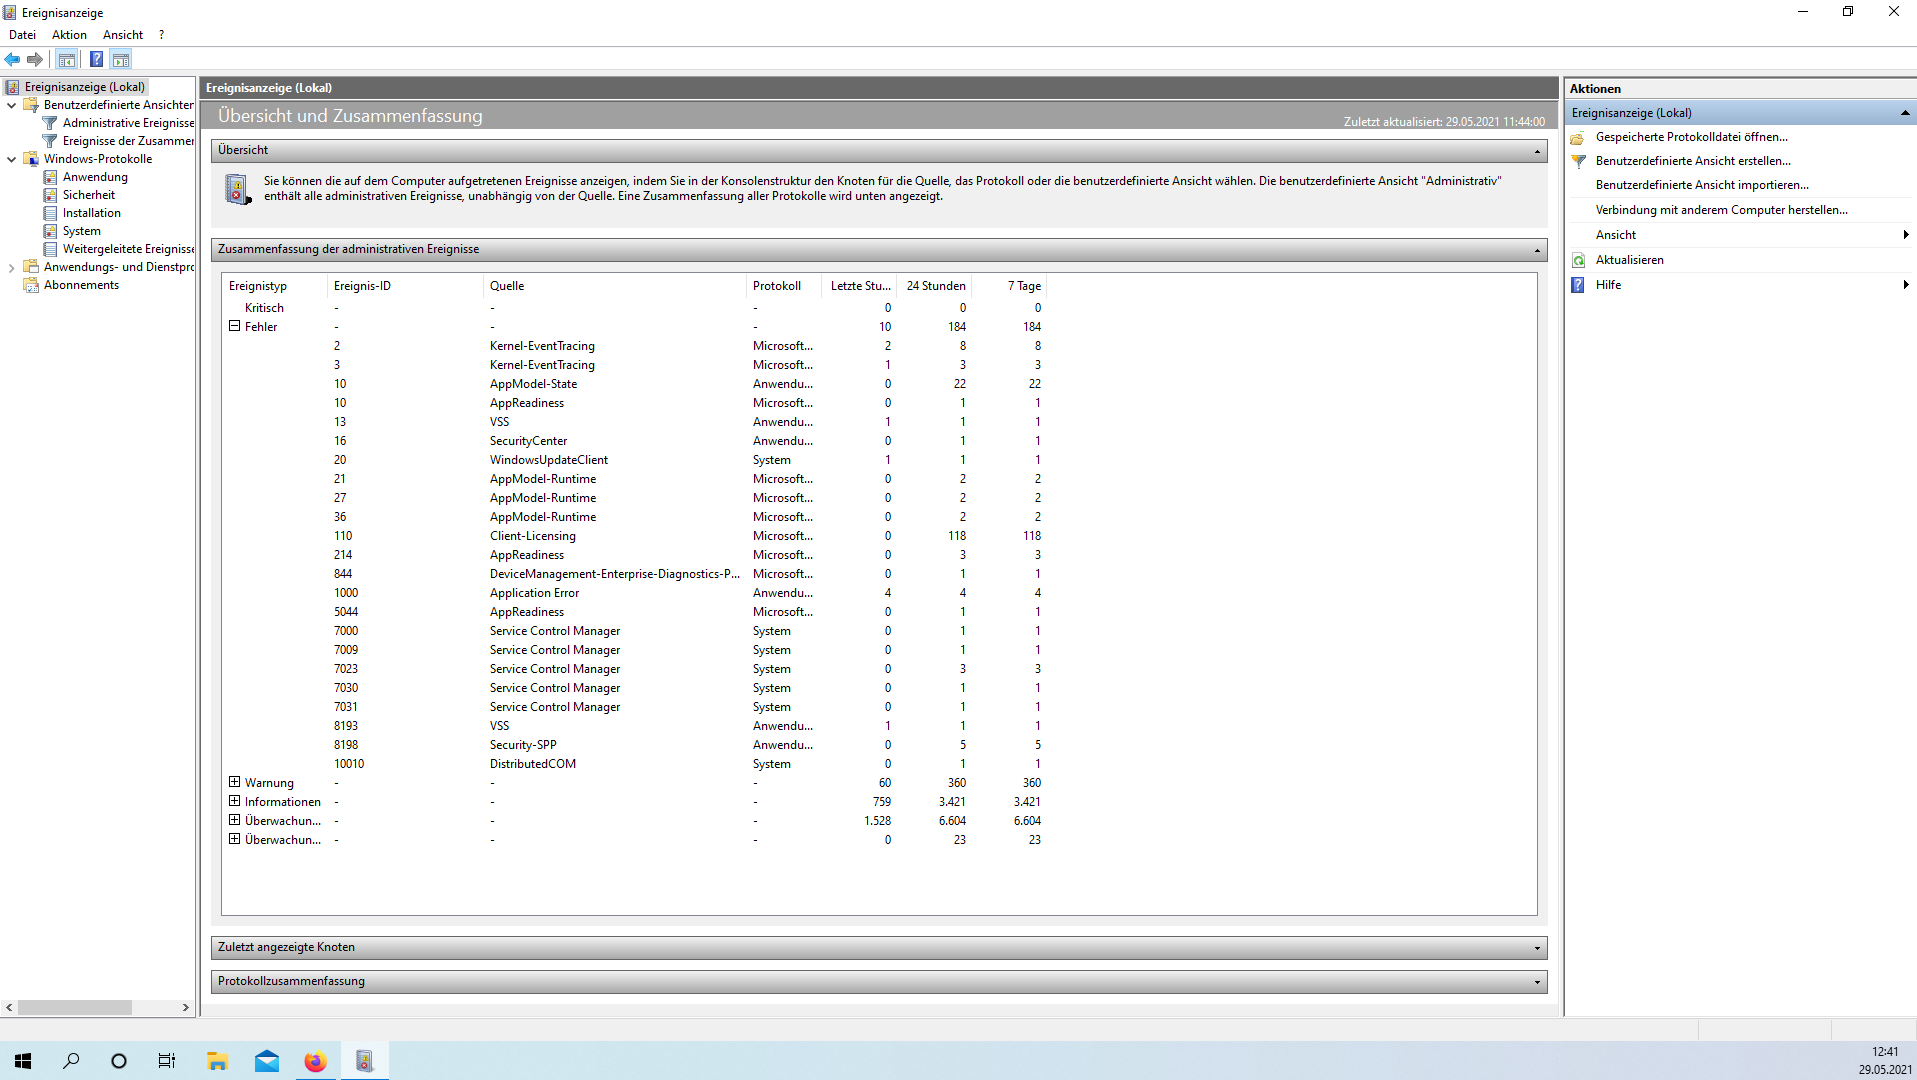Open the System log icon
The width and height of the screenshot is (1917, 1080).
click(x=50, y=231)
